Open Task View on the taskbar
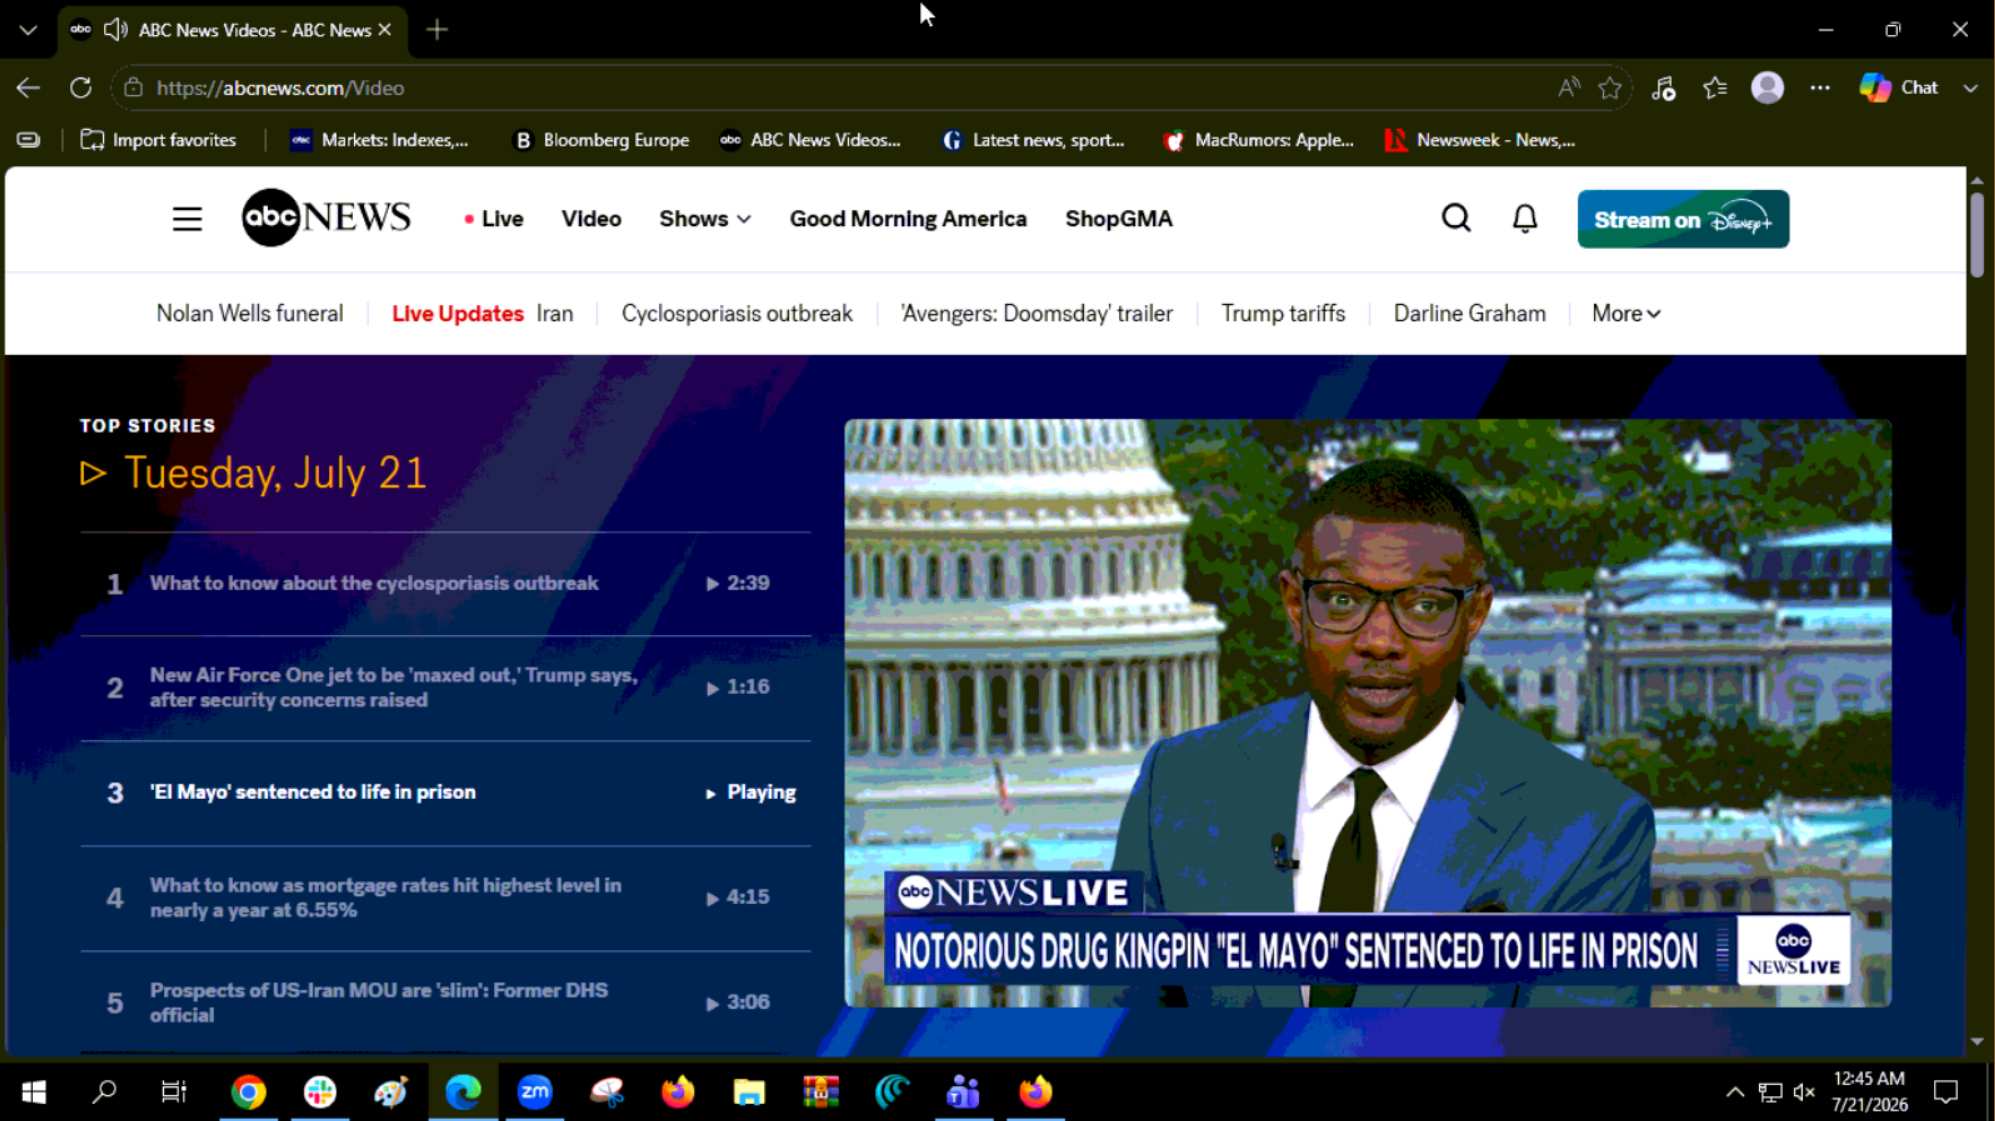Screen dimensions: 1995x1121 (174, 1092)
